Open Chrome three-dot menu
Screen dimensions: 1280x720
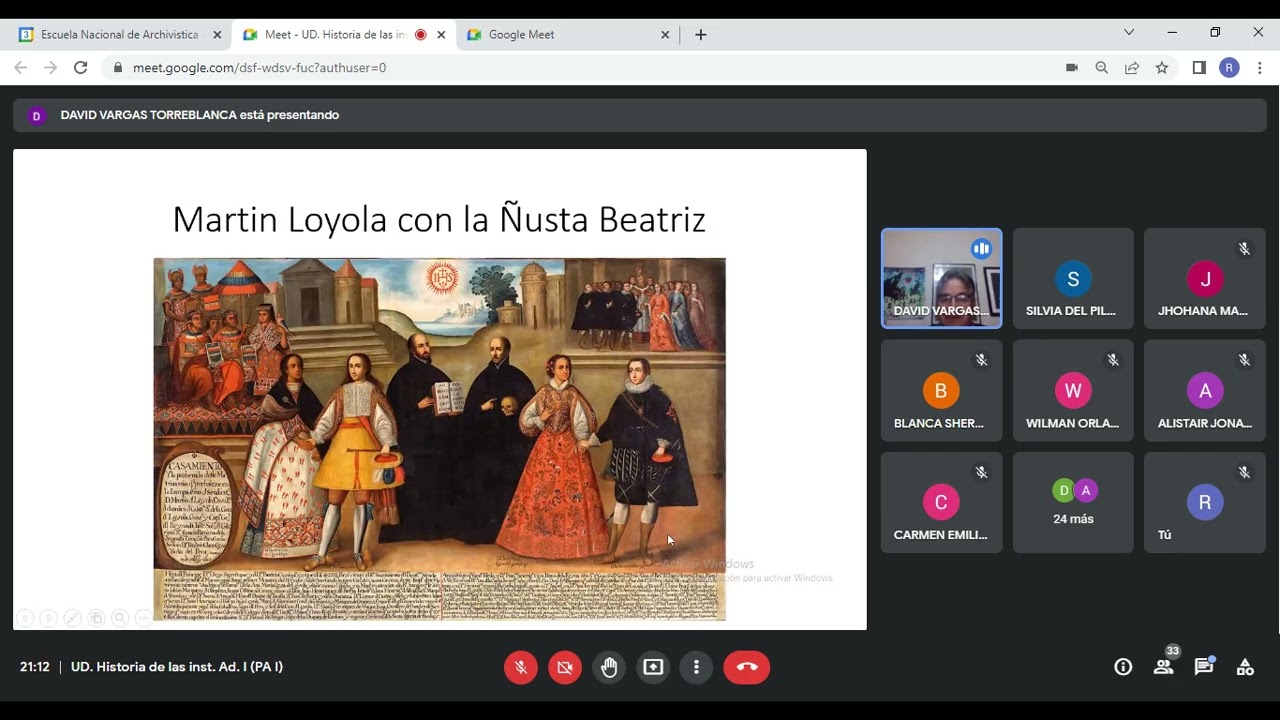tap(1260, 68)
